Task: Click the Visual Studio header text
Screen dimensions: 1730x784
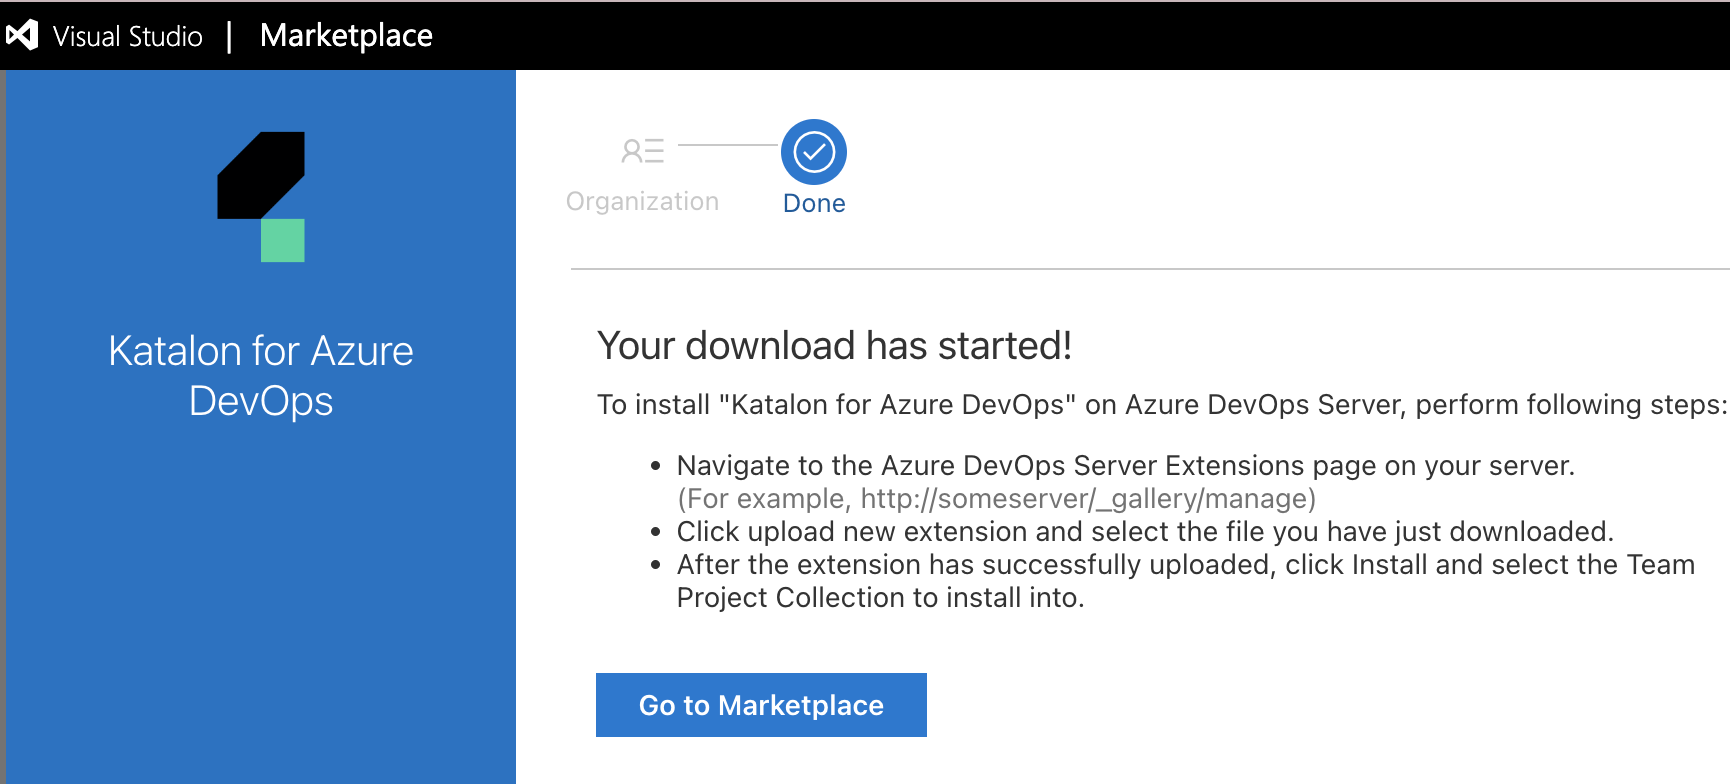Action: pyautogui.click(x=127, y=37)
